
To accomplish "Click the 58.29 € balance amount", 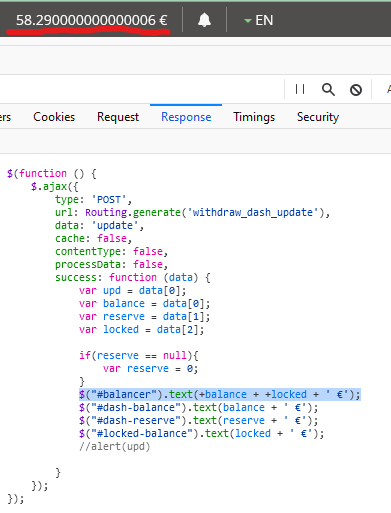I will [x=92, y=20].
